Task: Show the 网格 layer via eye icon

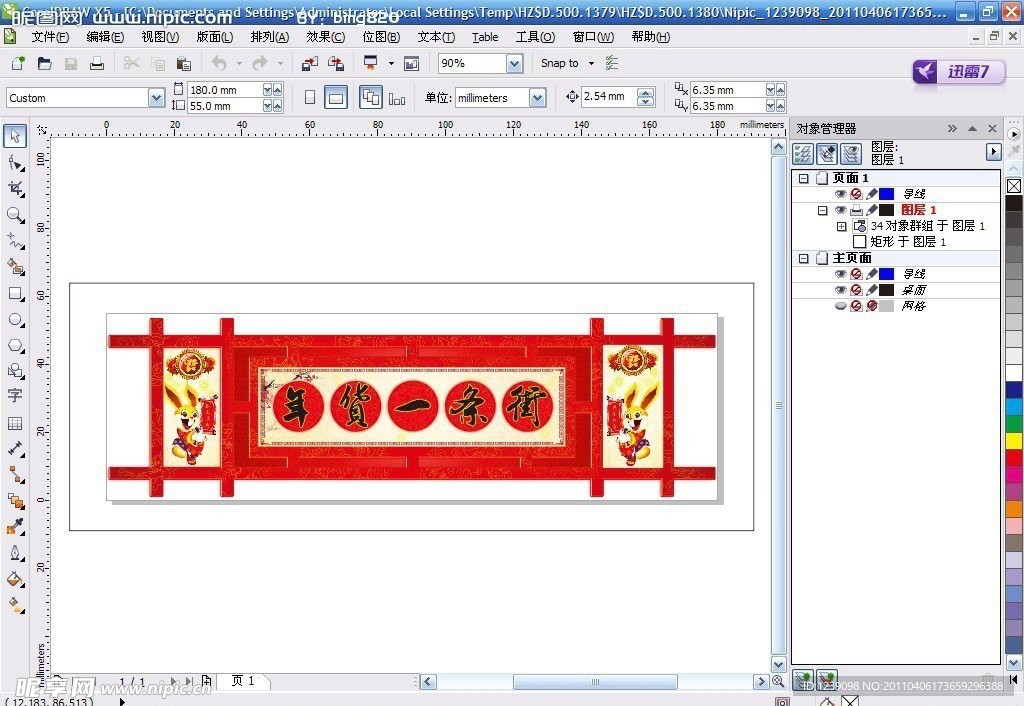Action: click(840, 306)
